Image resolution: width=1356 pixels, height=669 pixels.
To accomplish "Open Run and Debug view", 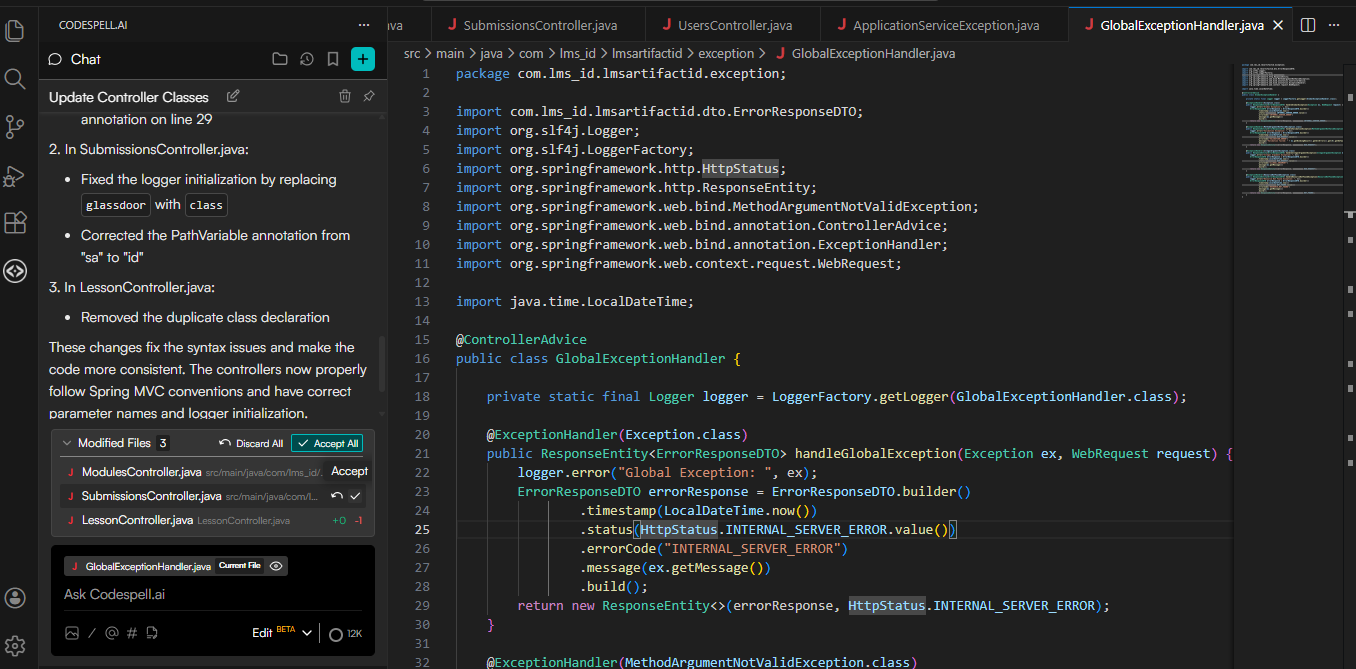I will click(x=15, y=175).
